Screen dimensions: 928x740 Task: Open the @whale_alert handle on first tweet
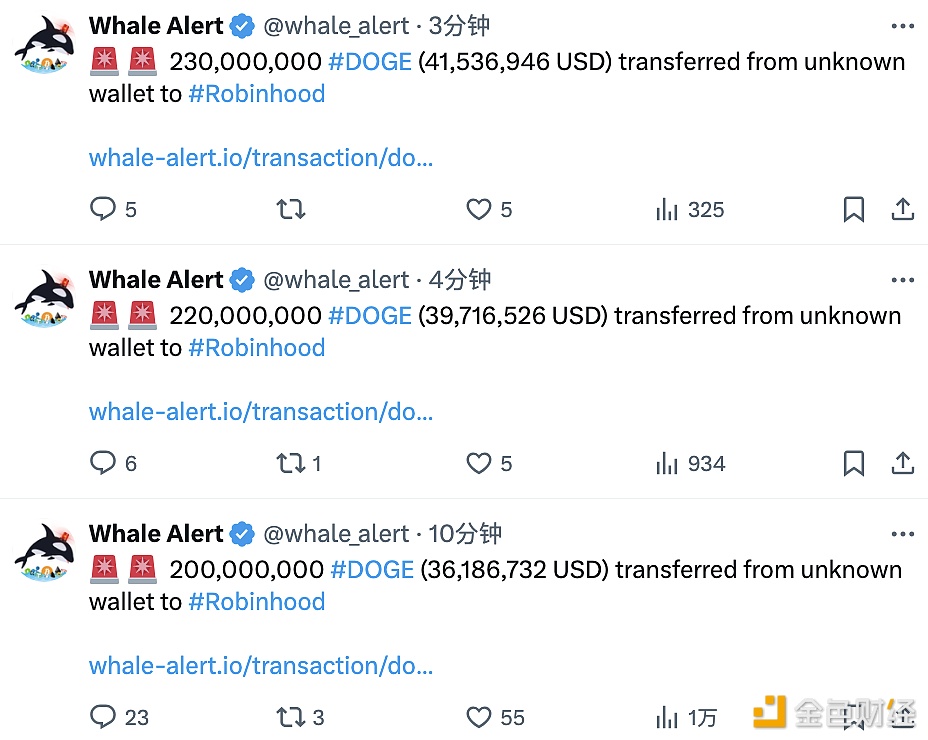click(336, 26)
